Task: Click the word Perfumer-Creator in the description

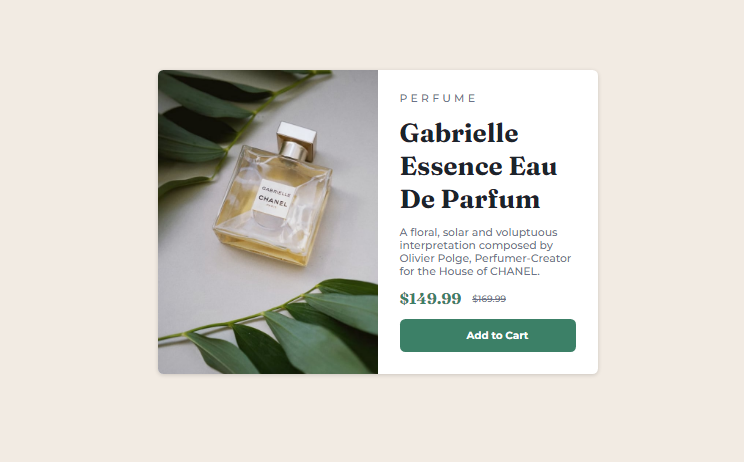Action: [523, 259]
